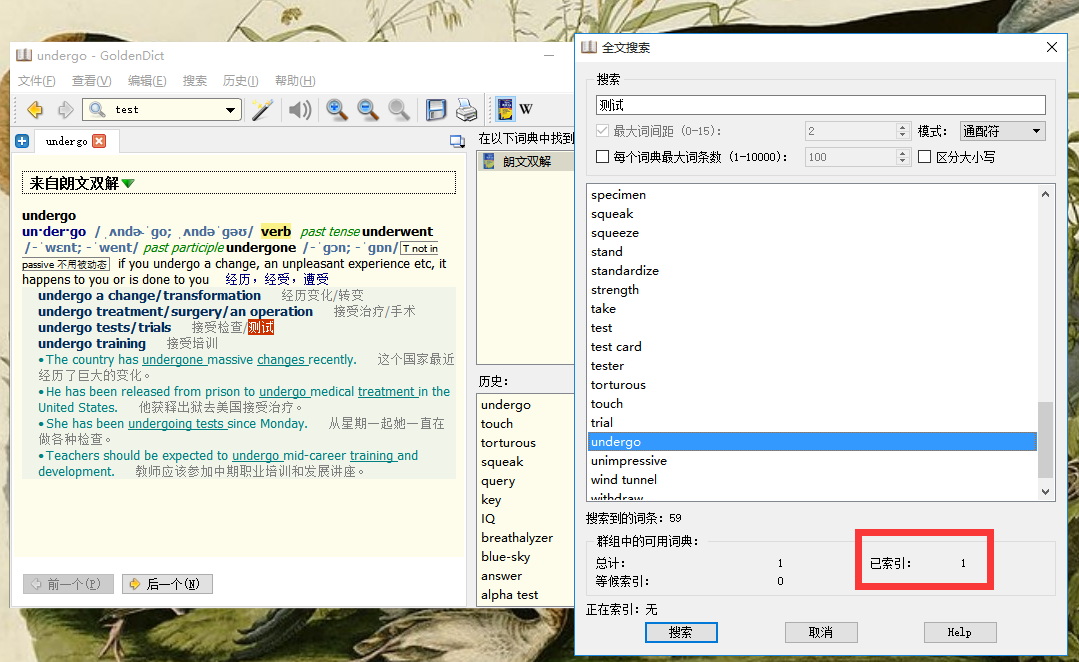Select 朗文双解 in the found-in-dictionaries list

point(526,162)
